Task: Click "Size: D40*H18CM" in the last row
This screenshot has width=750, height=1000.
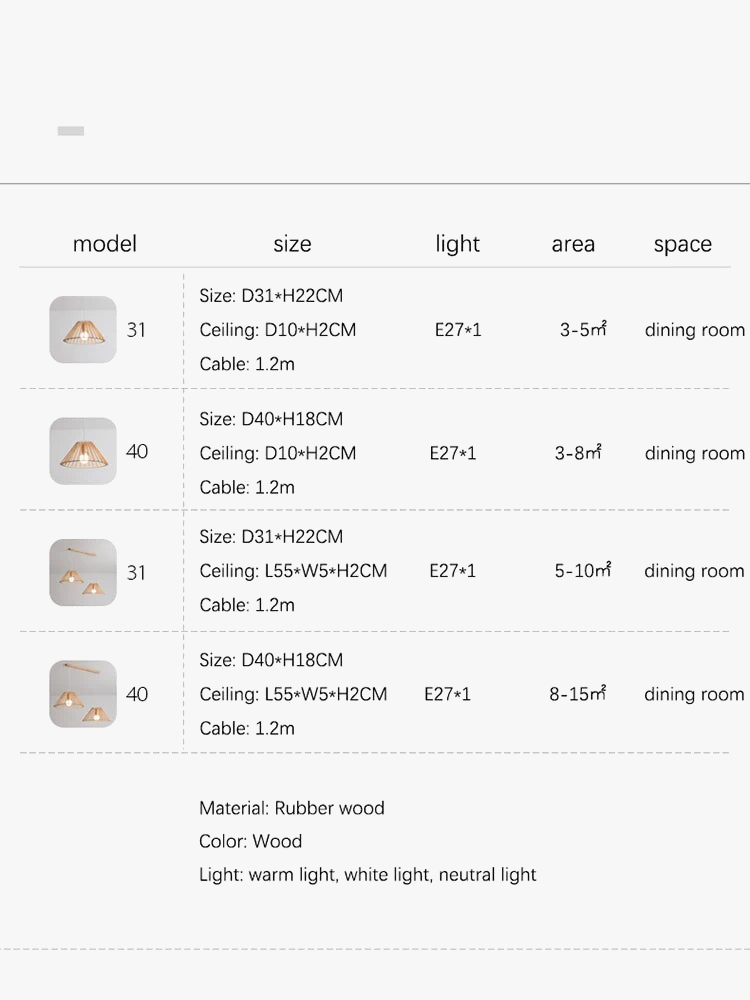Action: pyautogui.click(x=271, y=660)
